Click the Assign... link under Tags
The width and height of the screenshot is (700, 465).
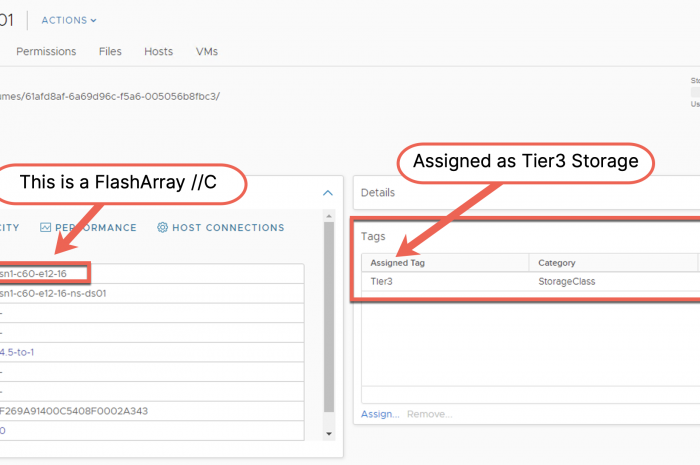click(380, 413)
